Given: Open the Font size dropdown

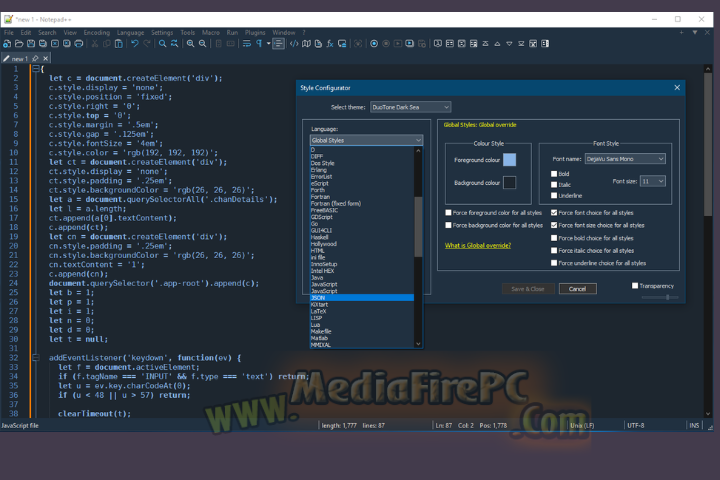Looking at the screenshot, I should [x=652, y=181].
